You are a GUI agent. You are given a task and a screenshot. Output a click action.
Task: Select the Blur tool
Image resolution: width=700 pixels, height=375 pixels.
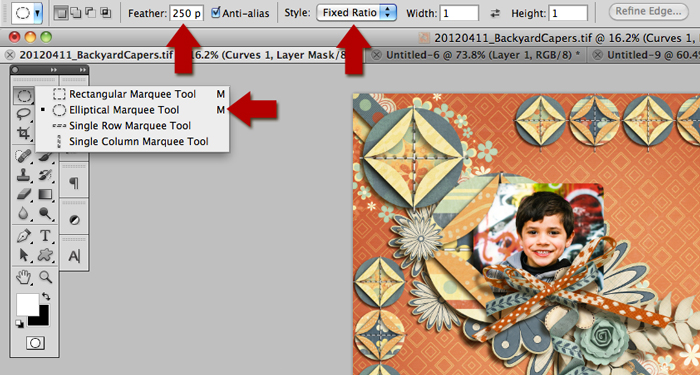(x=23, y=213)
